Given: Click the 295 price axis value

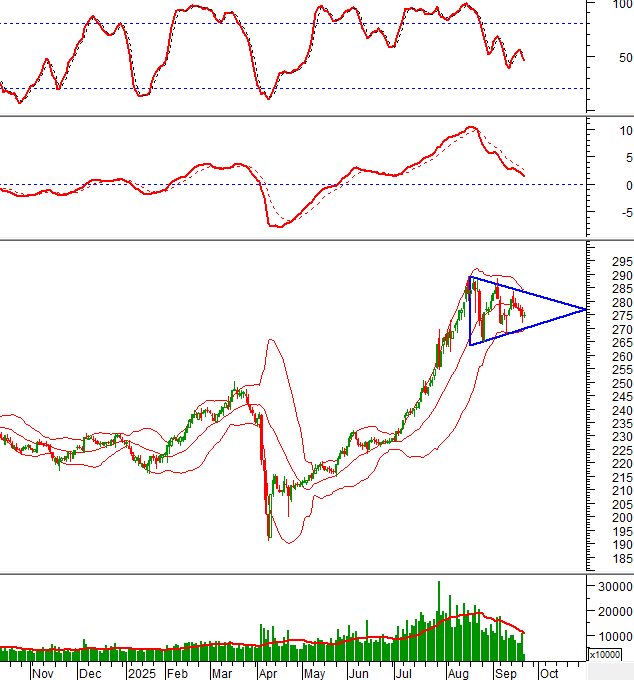Looking at the screenshot, I should click(622, 262).
